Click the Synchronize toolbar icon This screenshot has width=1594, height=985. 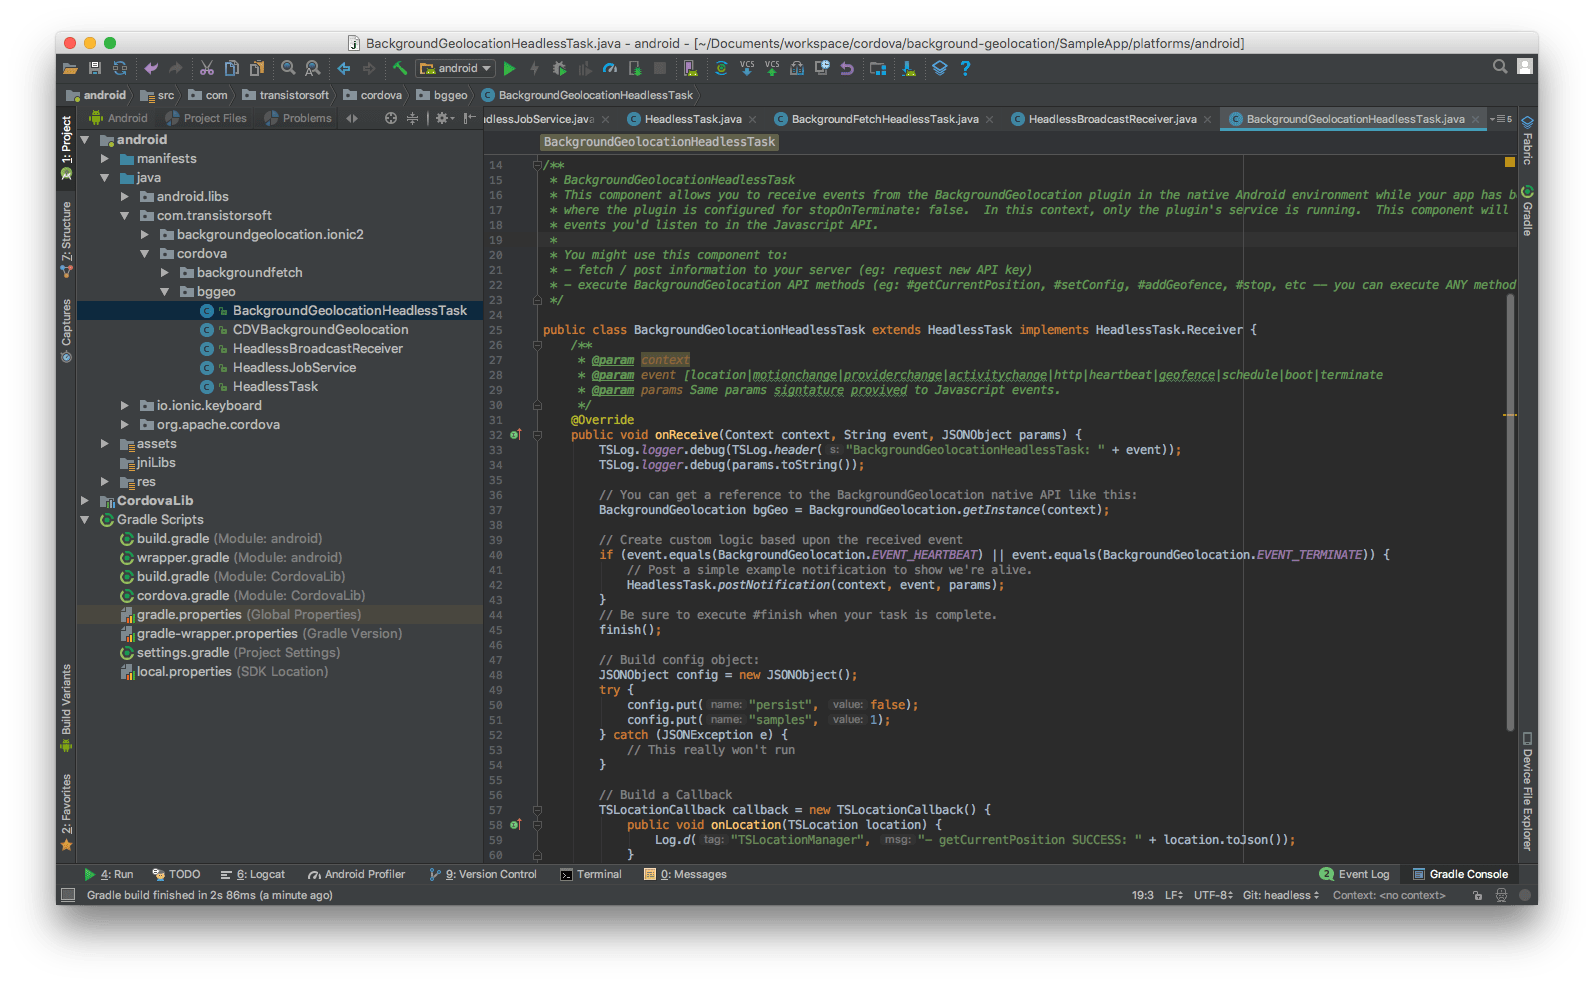coord(120,68)
